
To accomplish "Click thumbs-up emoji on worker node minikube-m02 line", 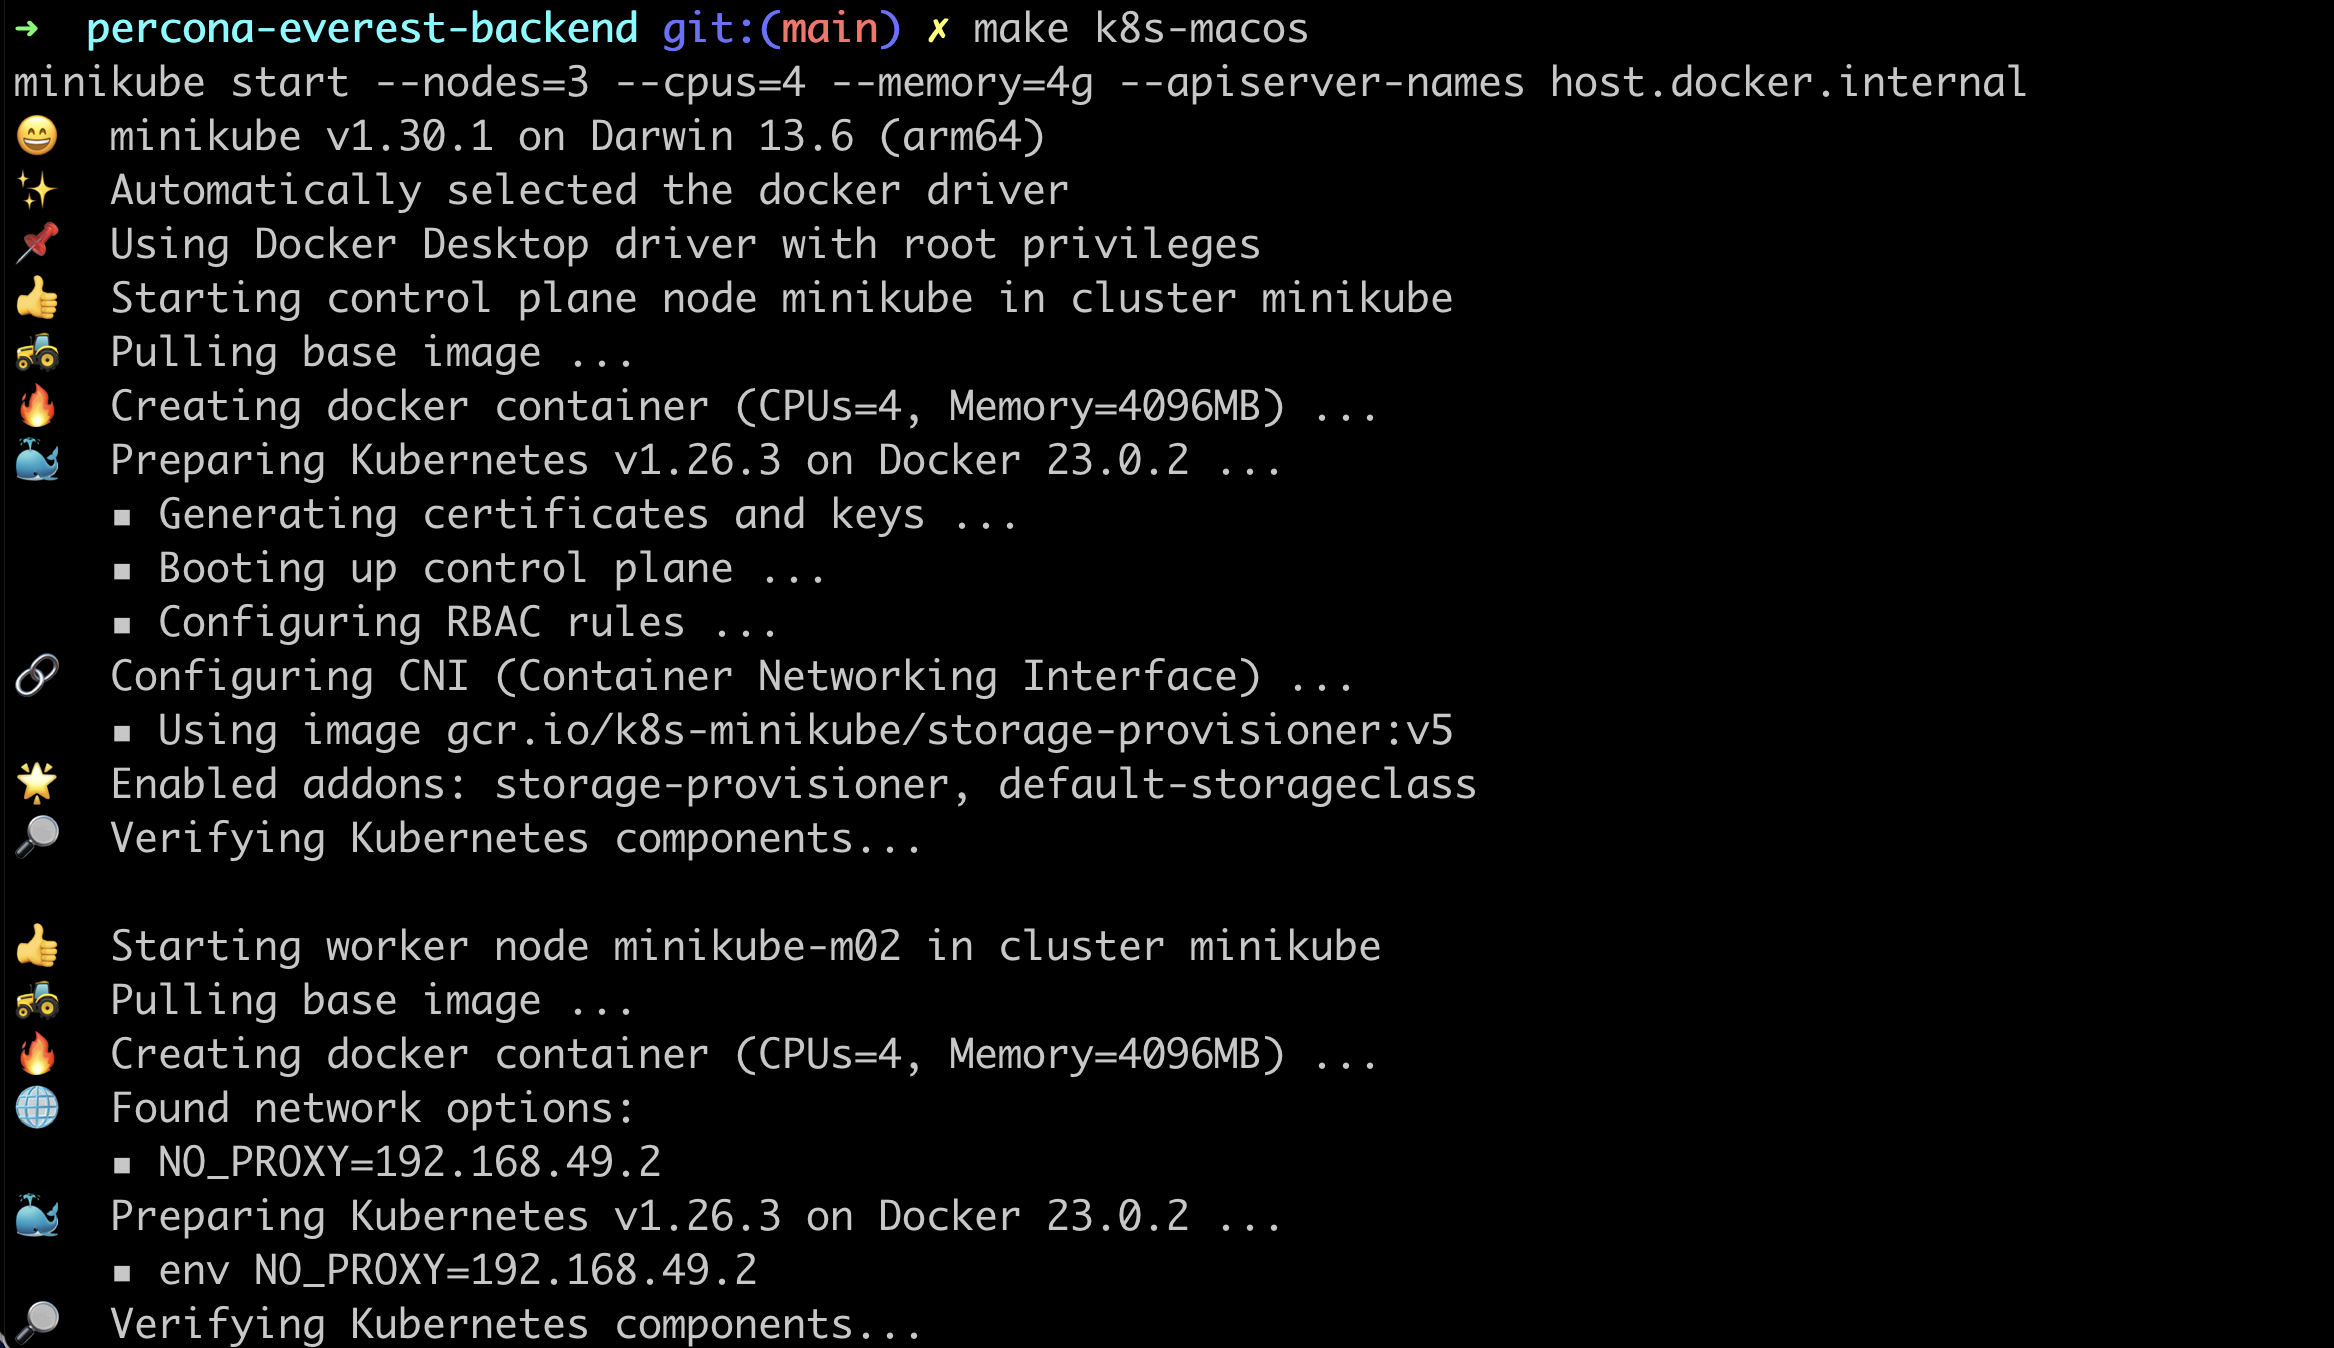I will 37,946.
